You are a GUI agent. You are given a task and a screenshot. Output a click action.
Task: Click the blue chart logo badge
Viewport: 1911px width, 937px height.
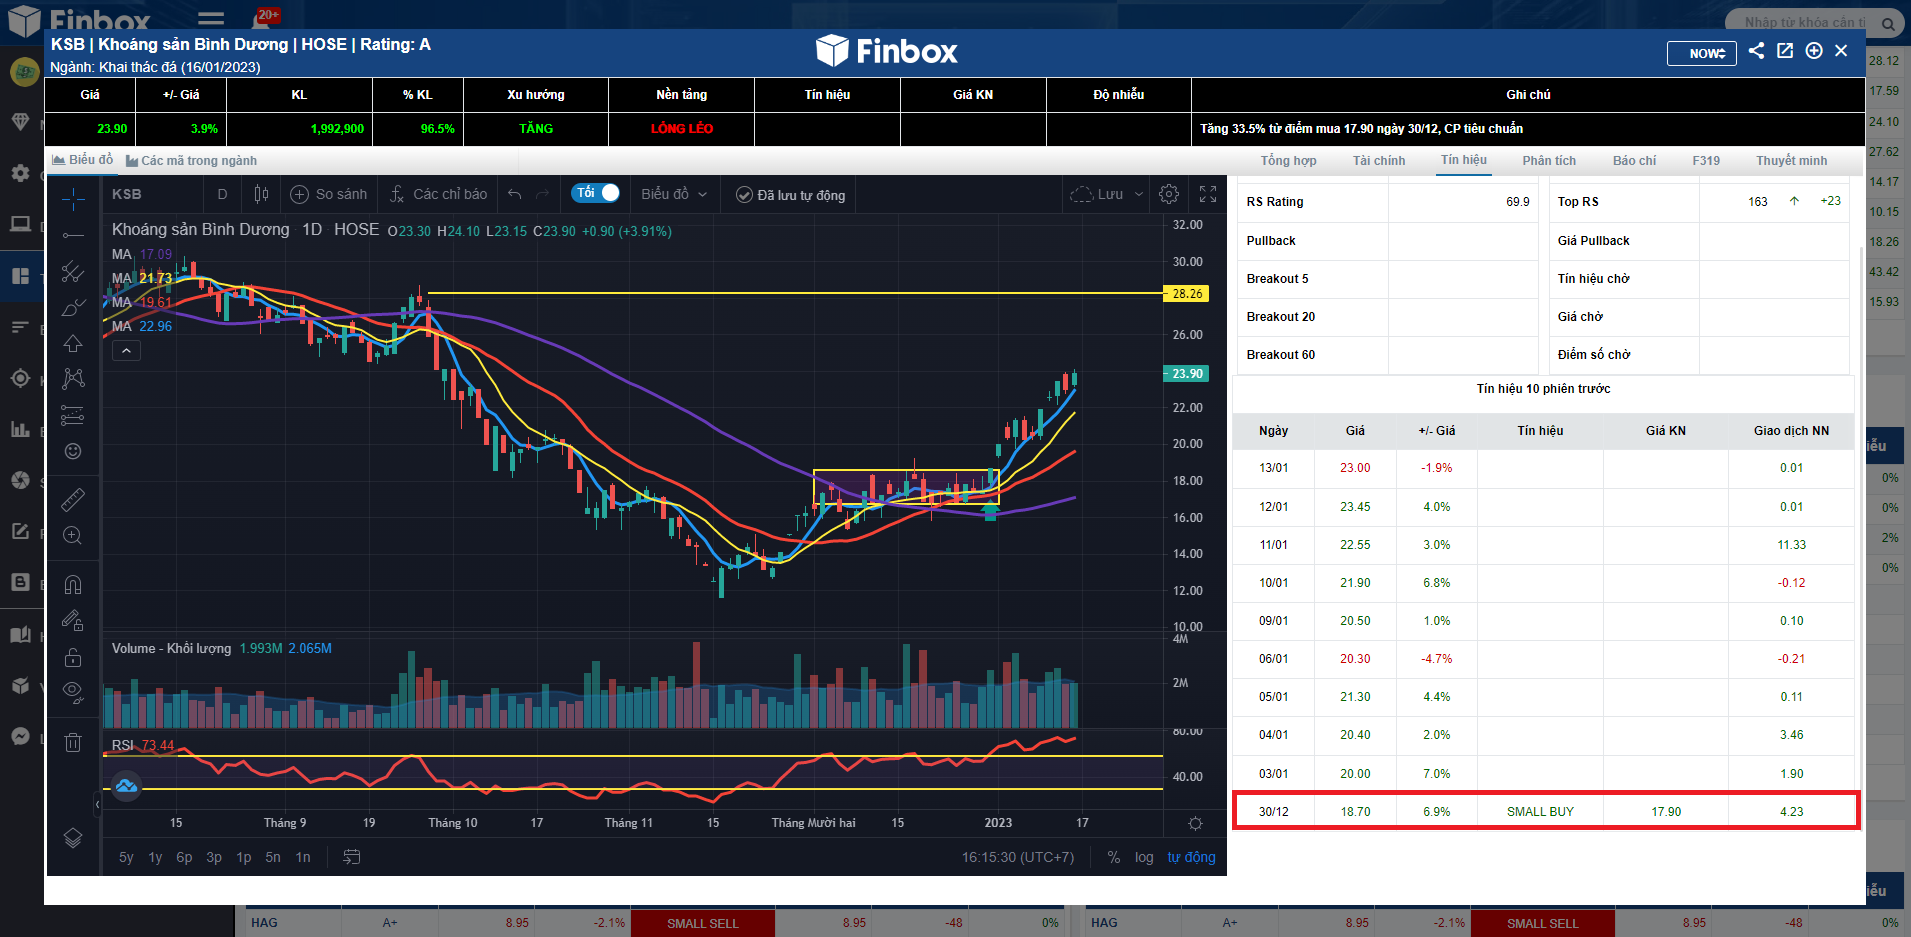[126, 786]
